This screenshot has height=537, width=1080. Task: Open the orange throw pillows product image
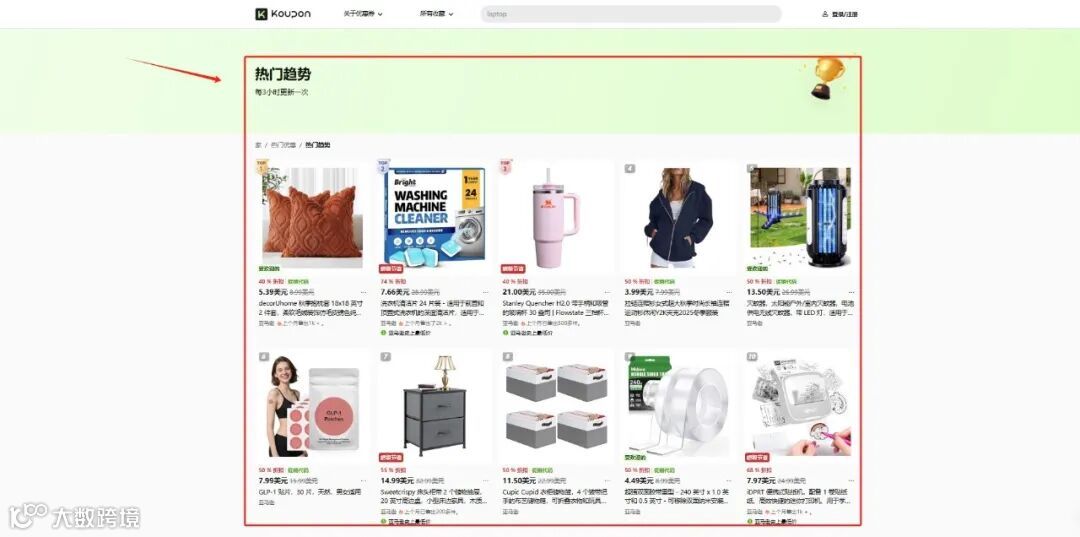pyautogui.click(x=313, y=217)
